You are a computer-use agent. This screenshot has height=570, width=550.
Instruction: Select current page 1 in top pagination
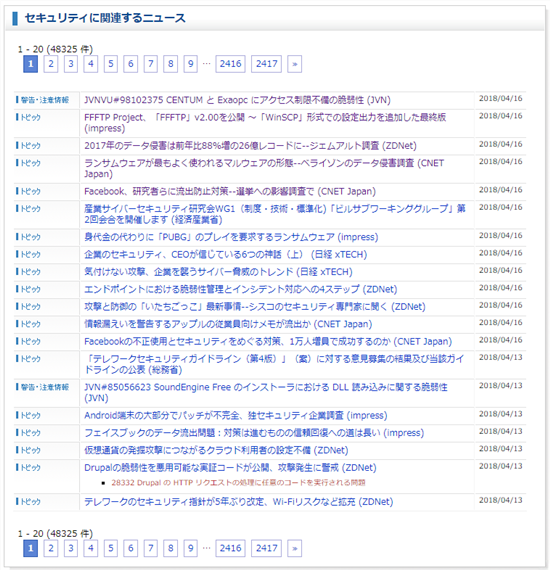31,64
